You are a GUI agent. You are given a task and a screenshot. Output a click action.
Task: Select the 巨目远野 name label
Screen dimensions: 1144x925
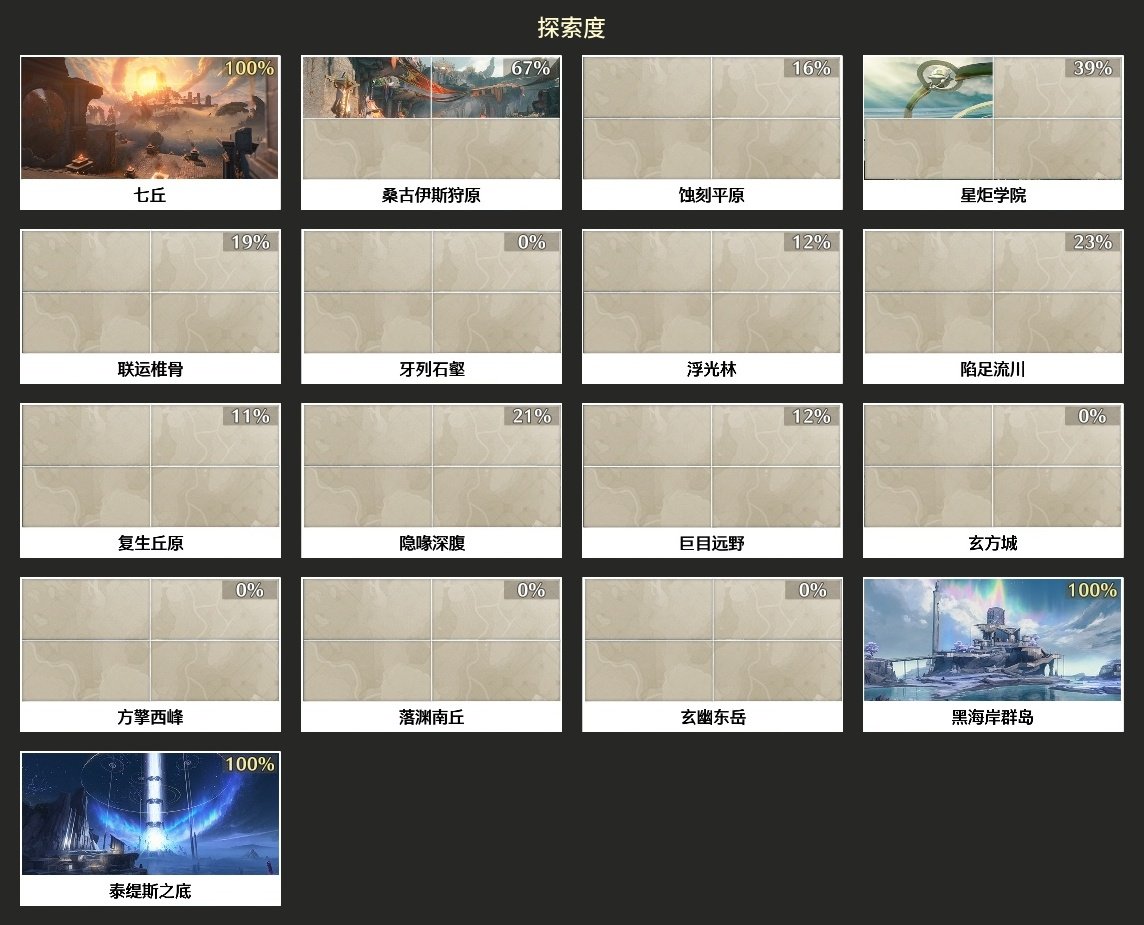pyautogui.click(x=712, y=543)
